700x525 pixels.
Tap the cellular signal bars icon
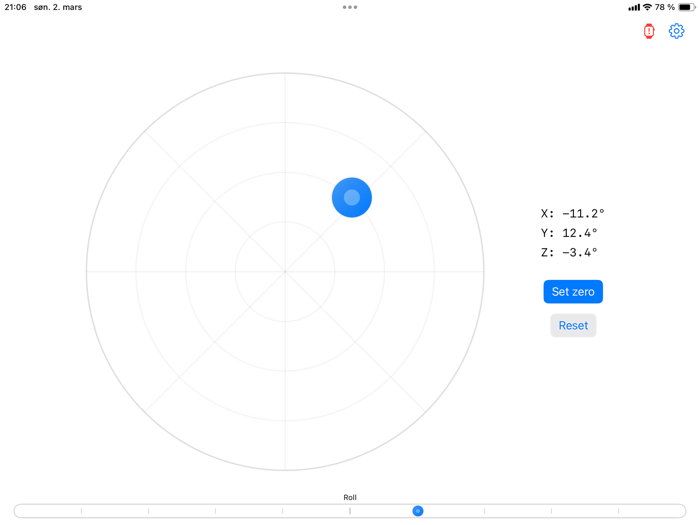click(634, 8)
